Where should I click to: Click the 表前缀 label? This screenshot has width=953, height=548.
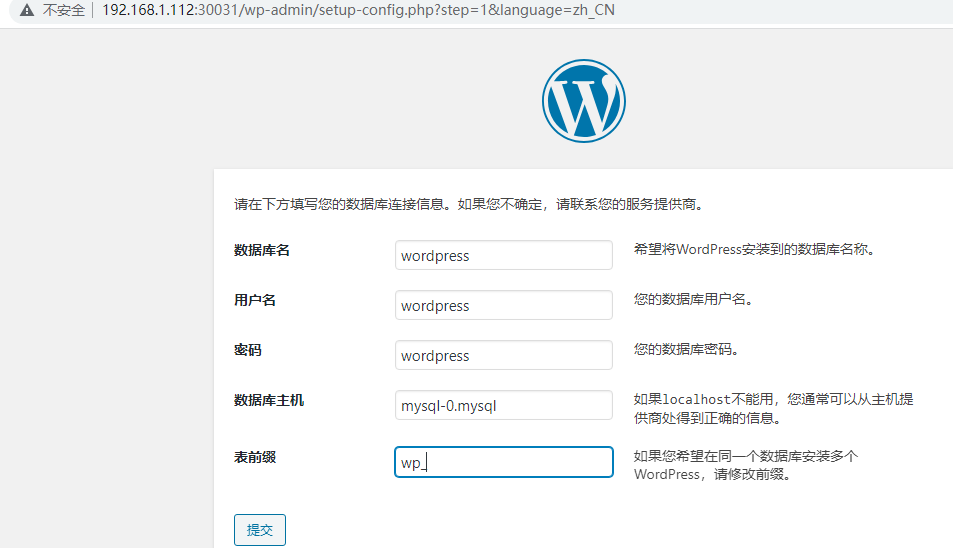tap(255, 457)
